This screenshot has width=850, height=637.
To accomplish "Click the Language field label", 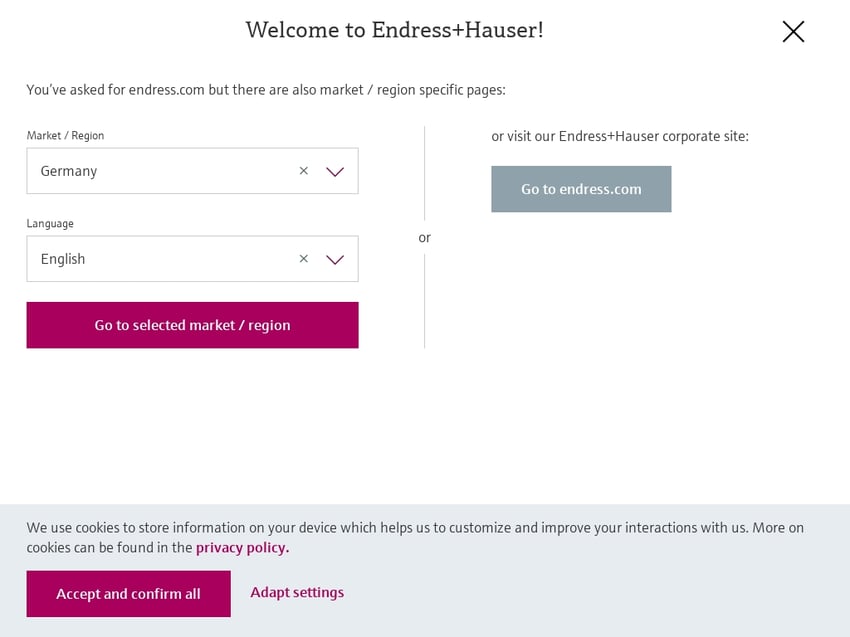I will 50,224.
